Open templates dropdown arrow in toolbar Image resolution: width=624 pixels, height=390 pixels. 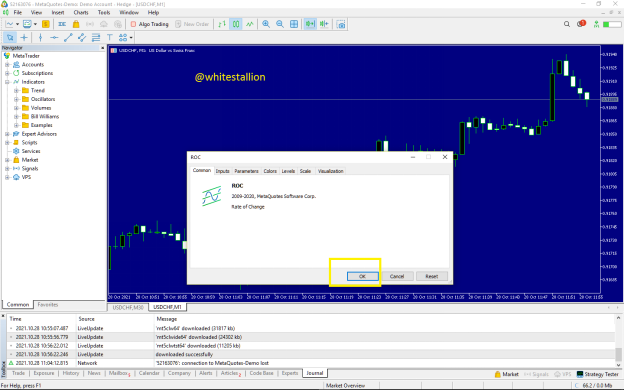pos(35,24)
